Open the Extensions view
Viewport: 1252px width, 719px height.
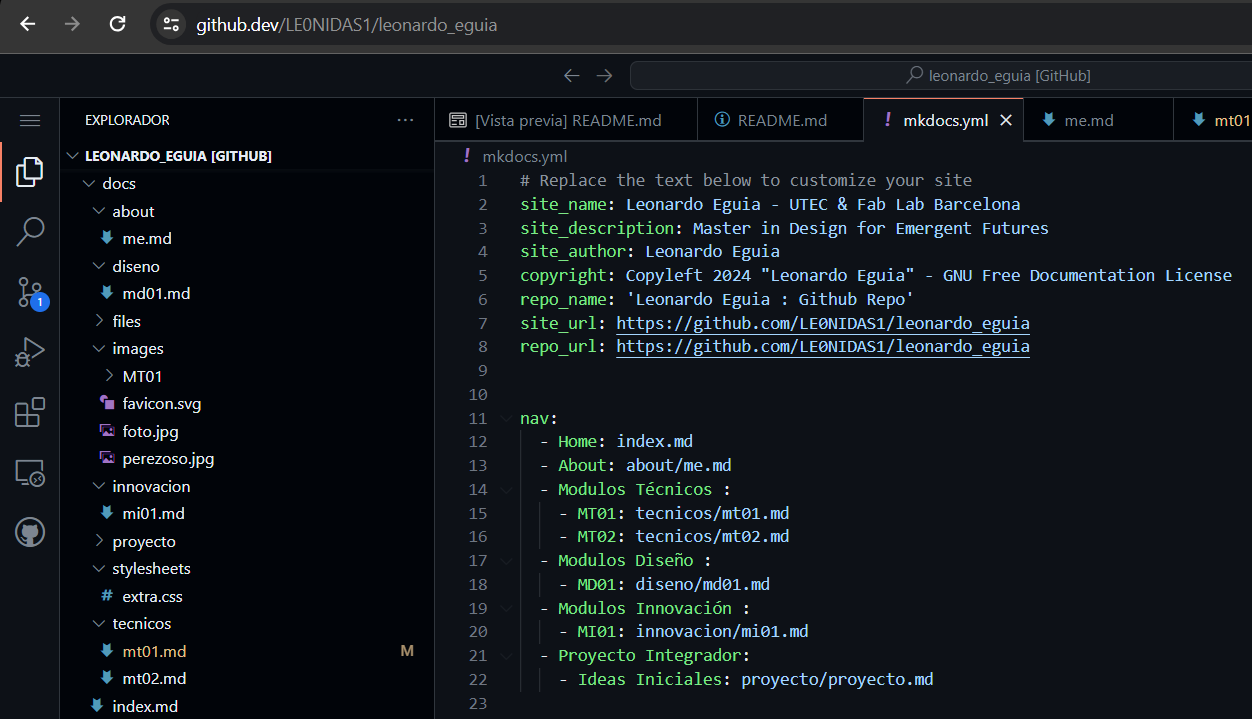coord(30,412)
